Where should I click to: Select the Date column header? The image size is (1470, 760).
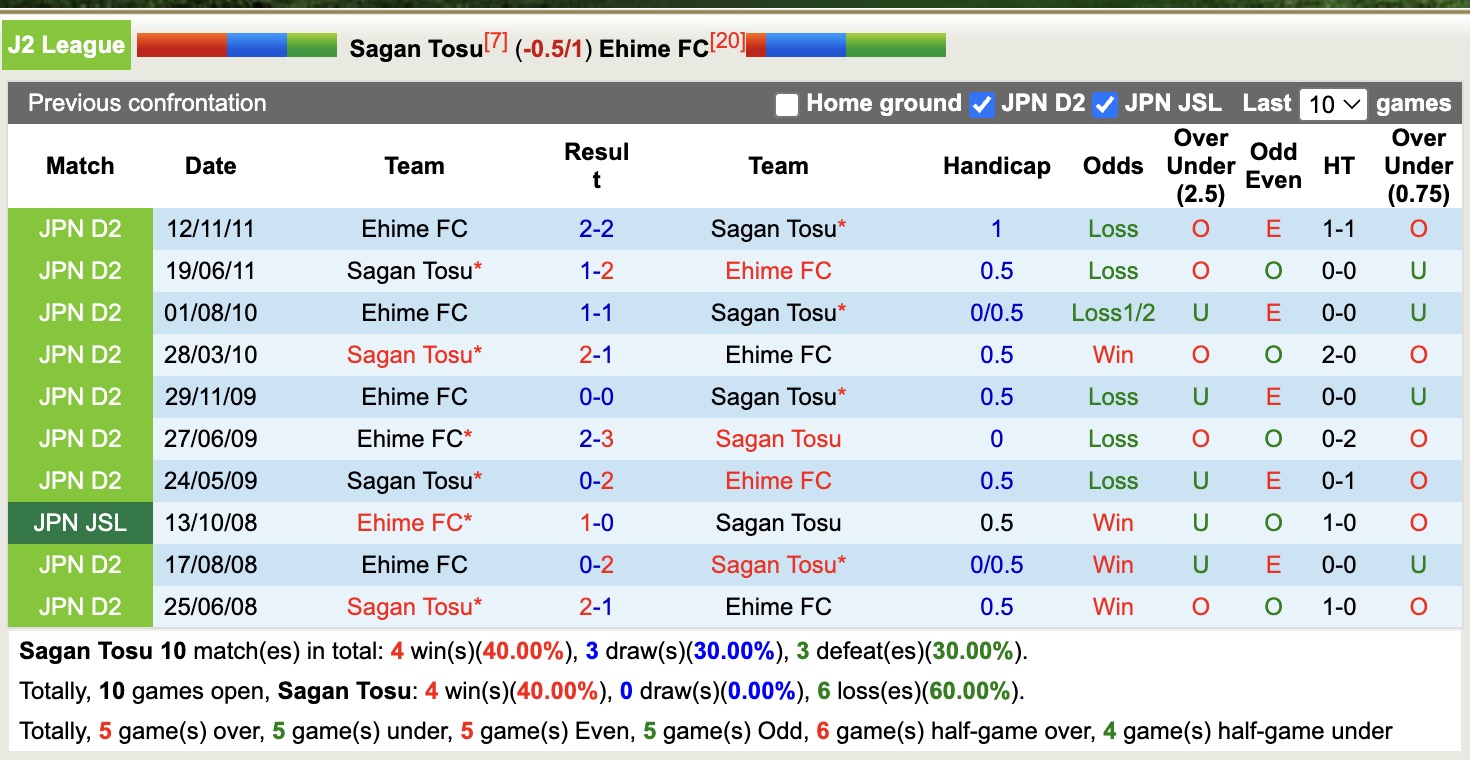coord(210,166)
